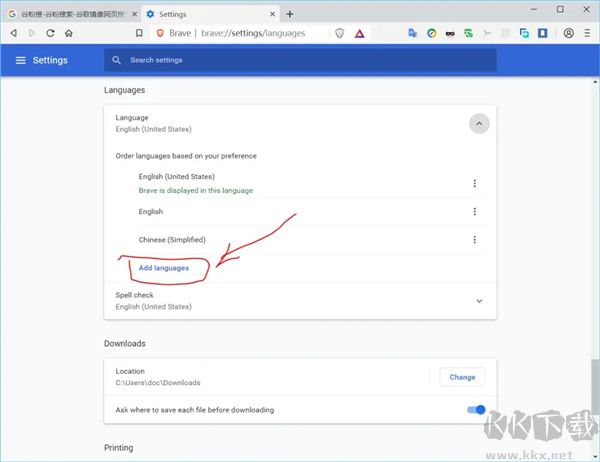Click the Downloads heading
Image resolution: width=600 pixels, height=462 pixels.
(125, 343)
